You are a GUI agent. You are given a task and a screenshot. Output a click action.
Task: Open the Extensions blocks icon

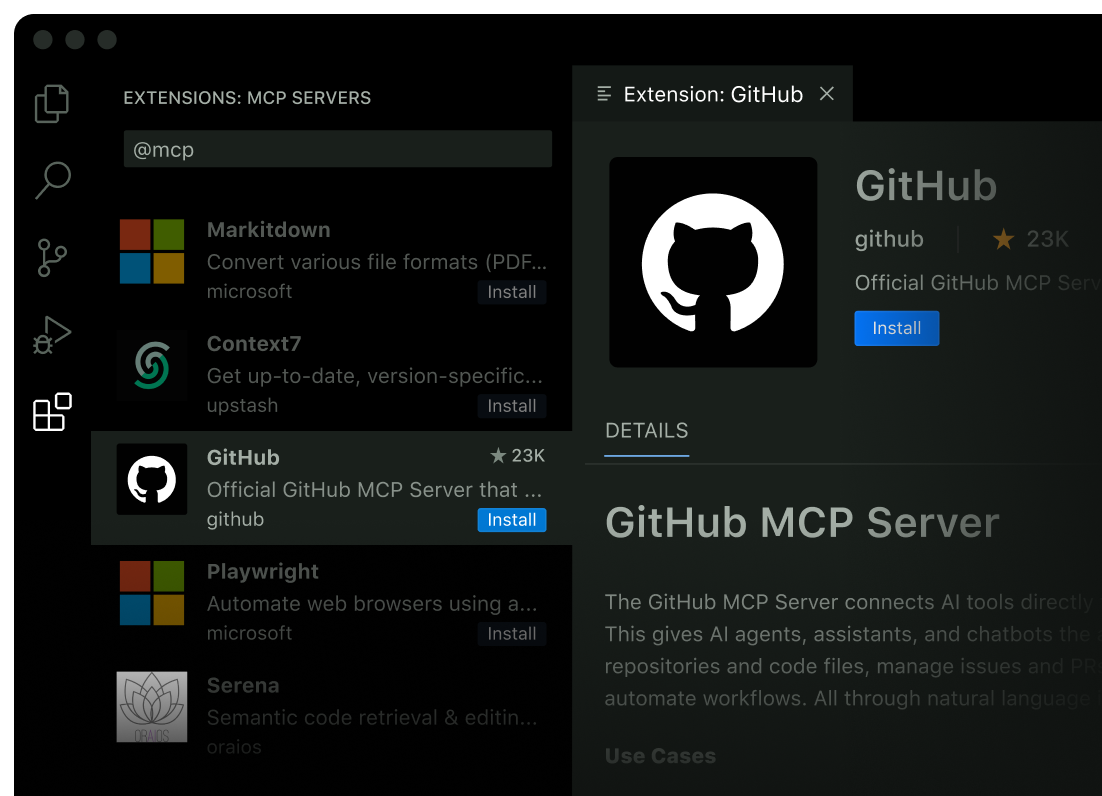click(53, 412)
